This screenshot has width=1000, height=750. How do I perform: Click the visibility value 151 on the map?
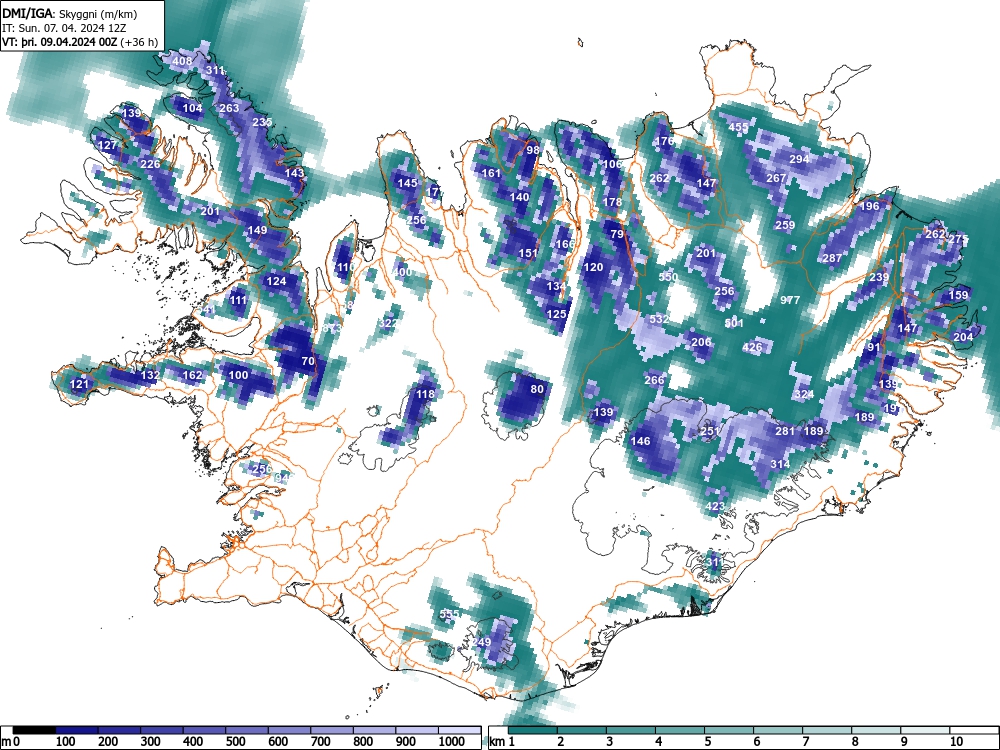point(528,253)
